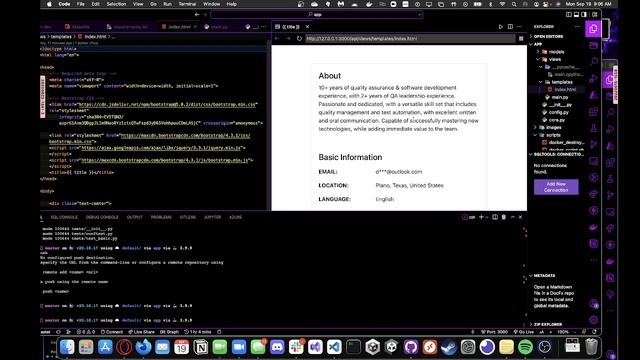Click Connect in the status bar
The height and width of the screenshot is (360, 640).
[x=112, y=332]
